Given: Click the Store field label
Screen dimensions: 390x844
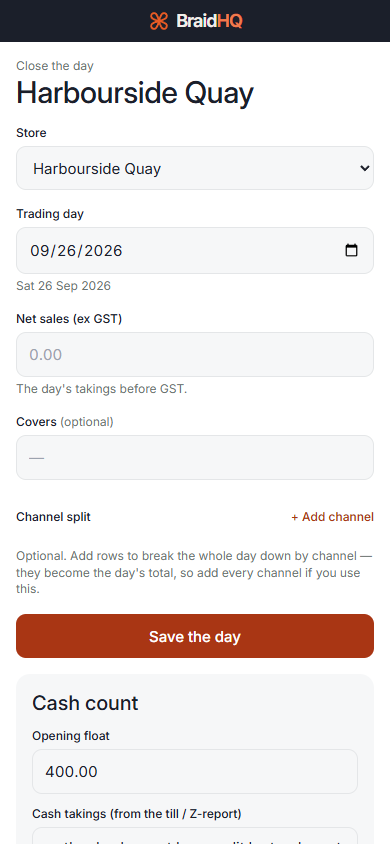Looking at the screenshot, I should tap(31, 132).
